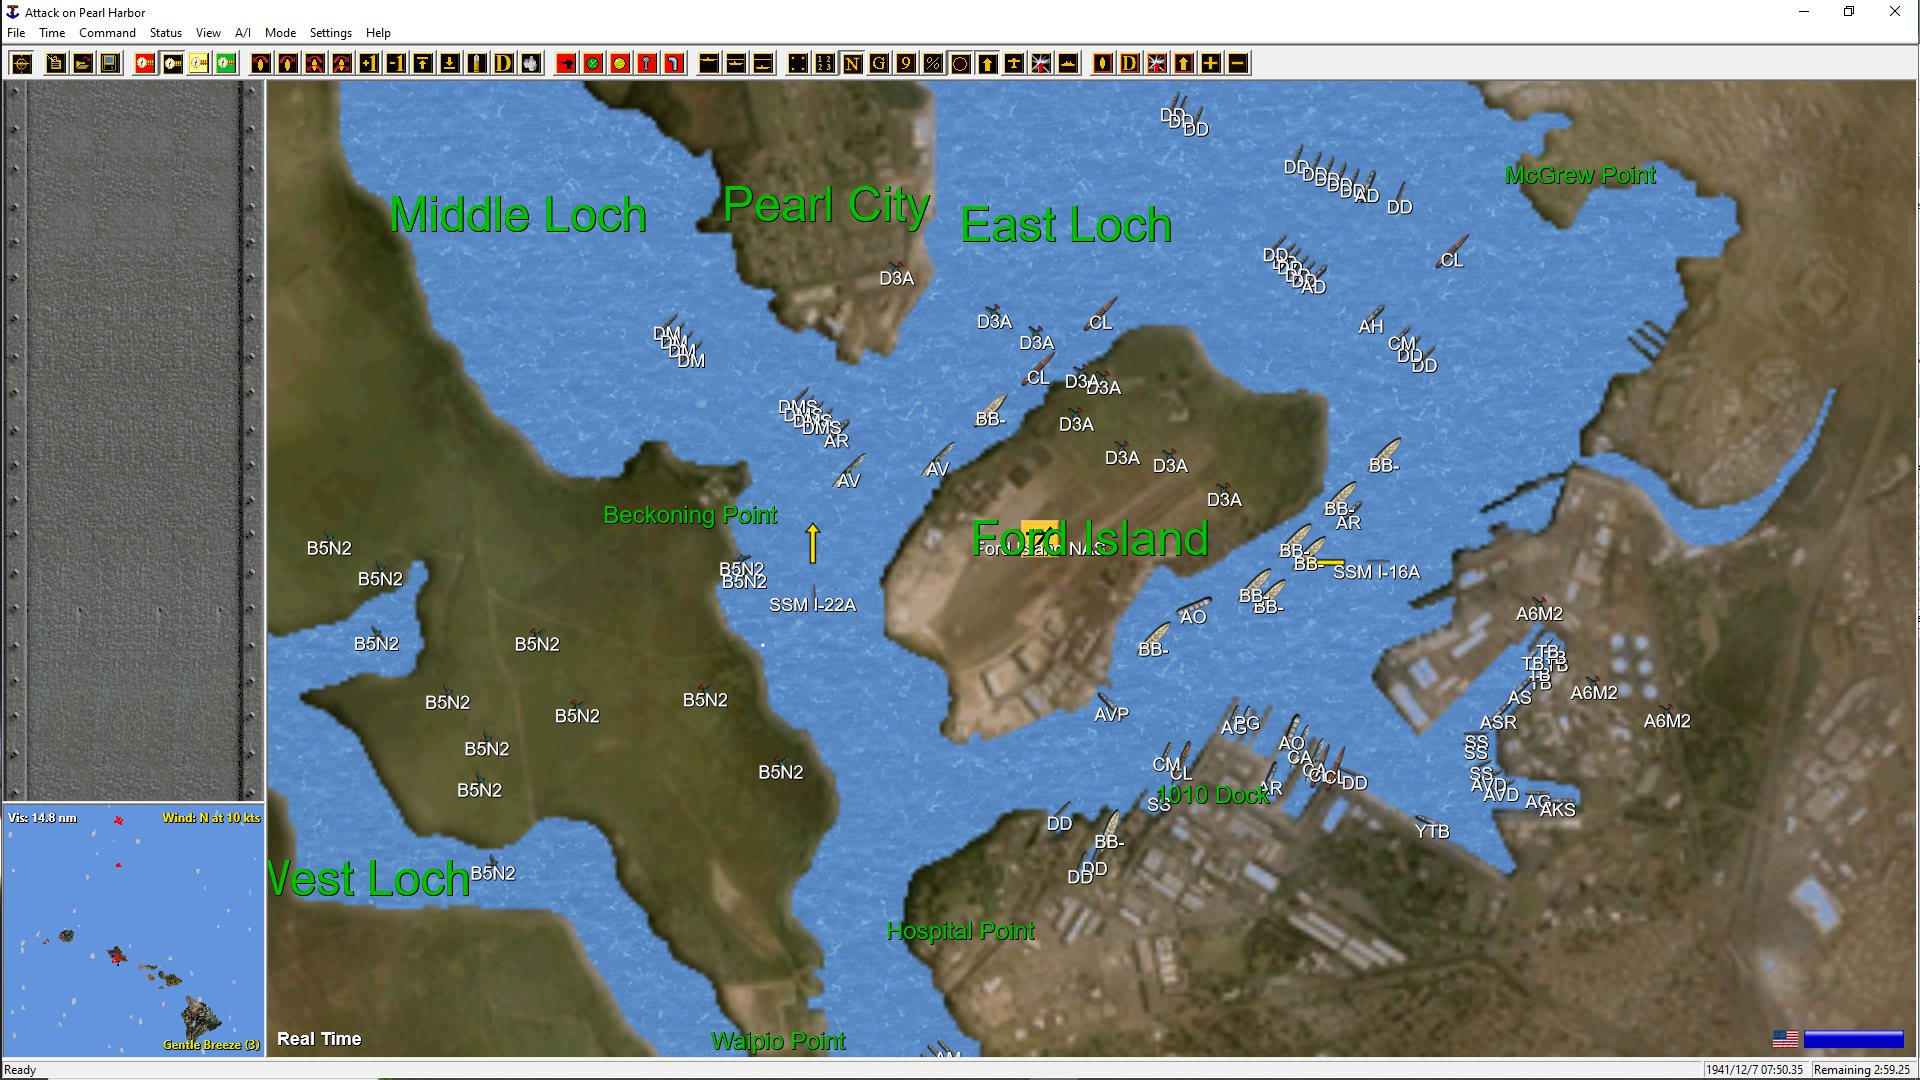1920x1080 pixels.
Task: Click the US flag in the status bar
Action: coord(1786,1038)
